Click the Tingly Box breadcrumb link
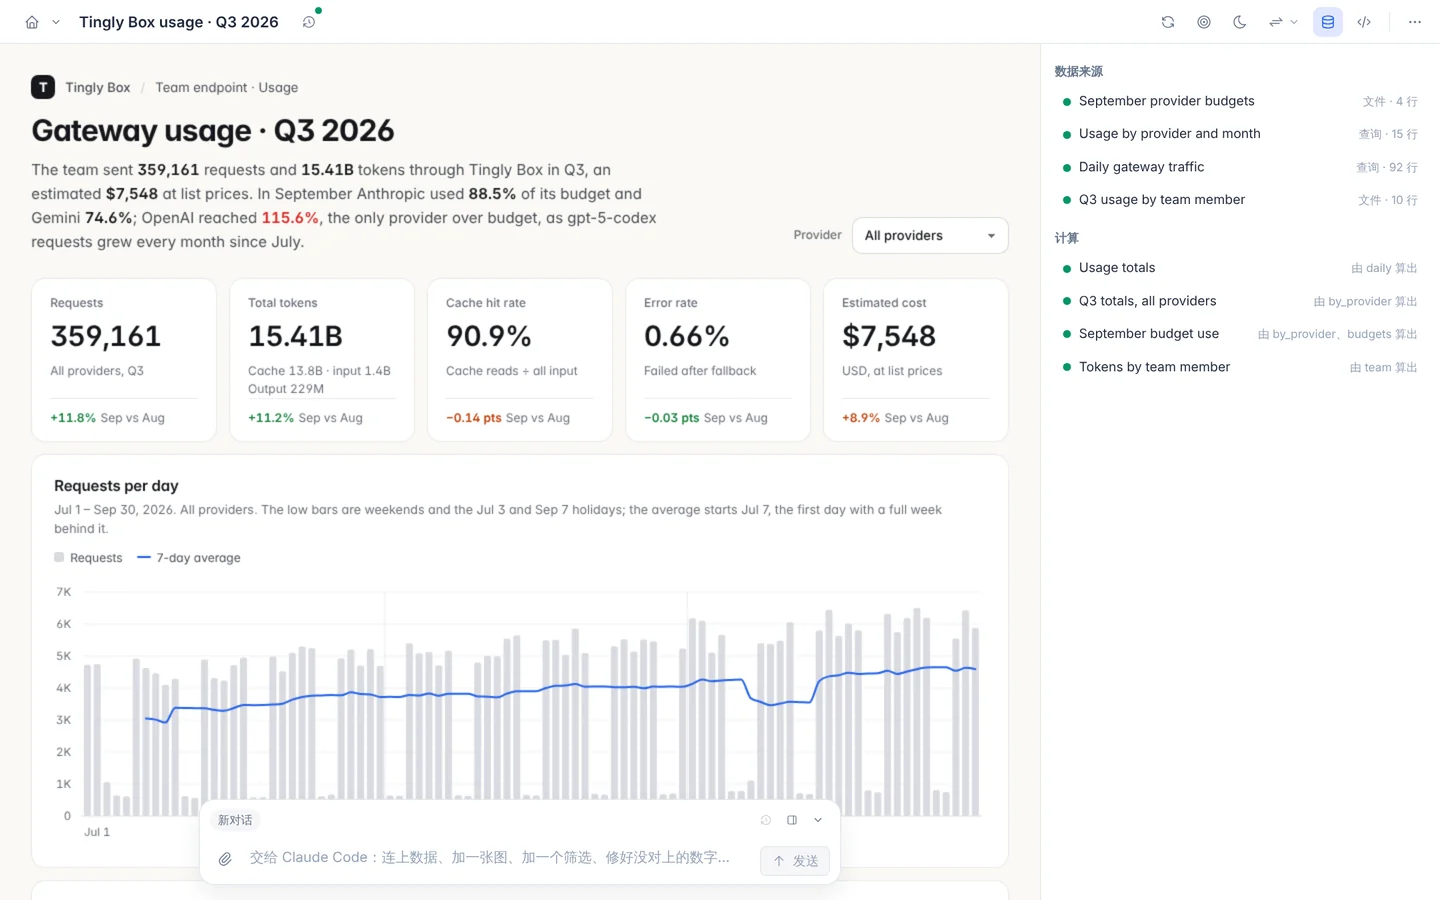Image resolution: width=1440 pixels, height=900 pixels. [x=98, y=87]
